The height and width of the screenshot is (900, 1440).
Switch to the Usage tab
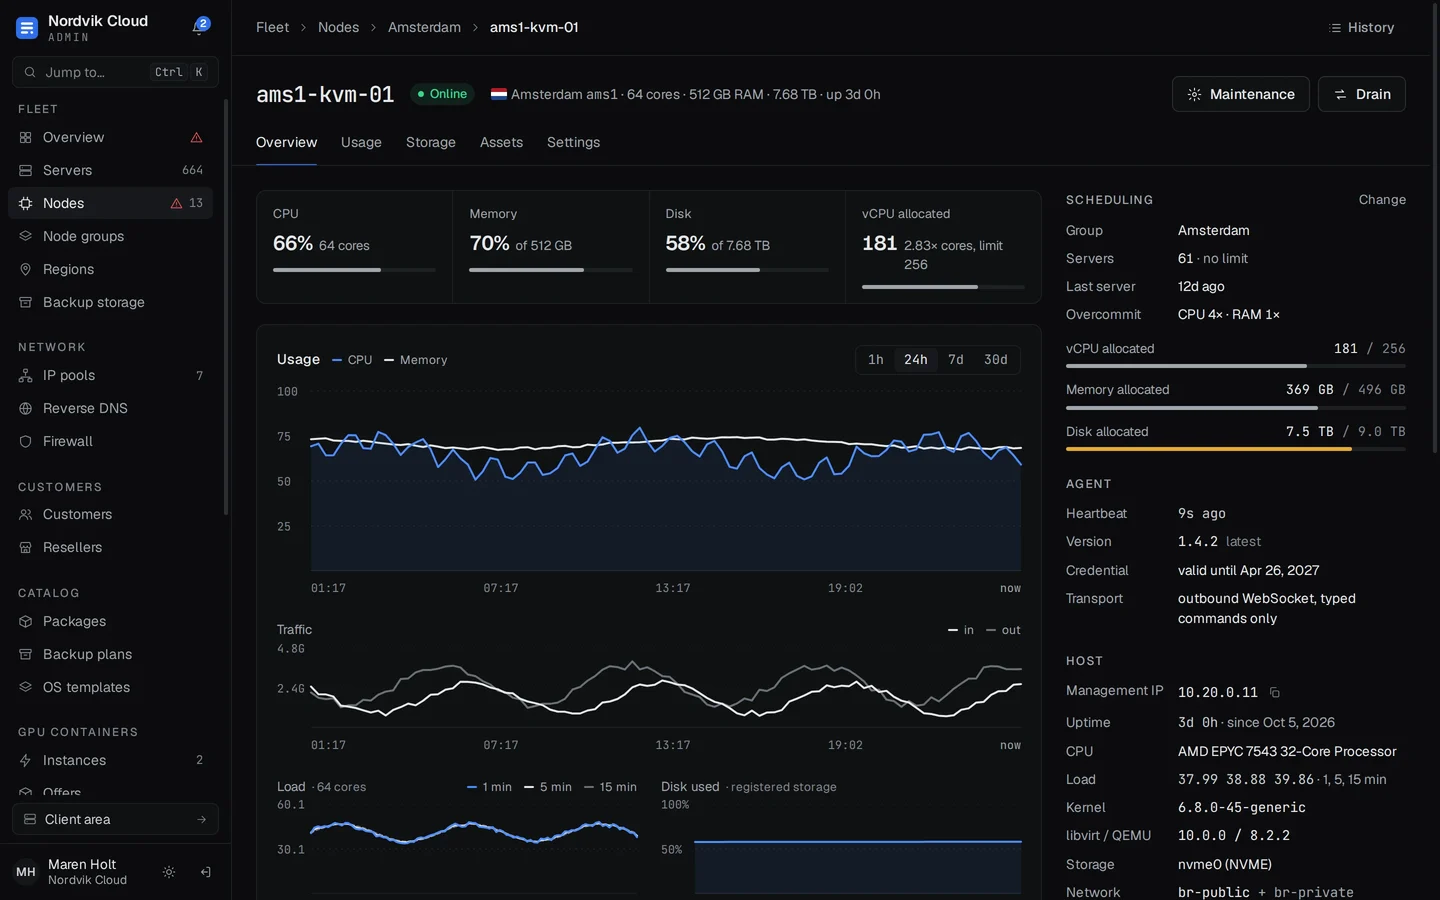point(361,142)
